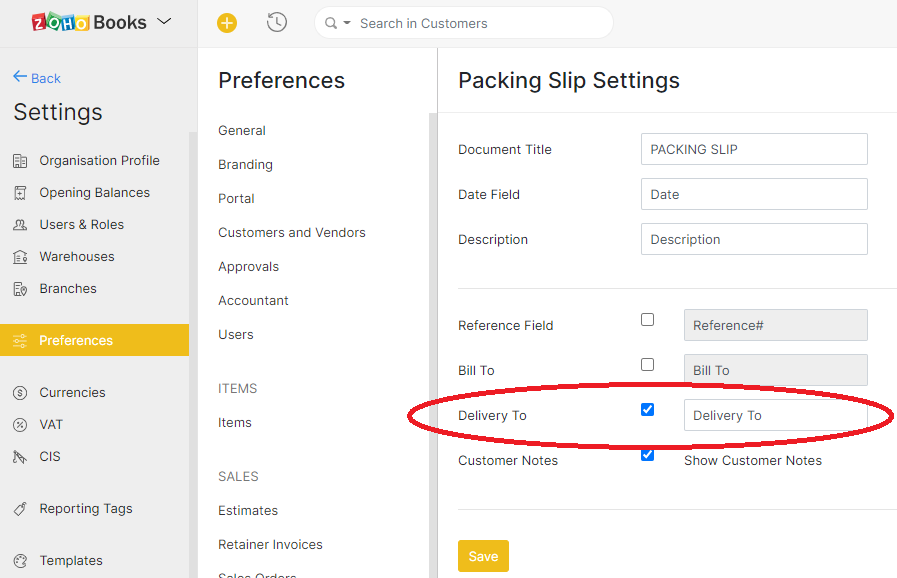This screenshot has width=897, height=578.
Task: Click the Users & Roles icon
Action: tap(20, 225)
